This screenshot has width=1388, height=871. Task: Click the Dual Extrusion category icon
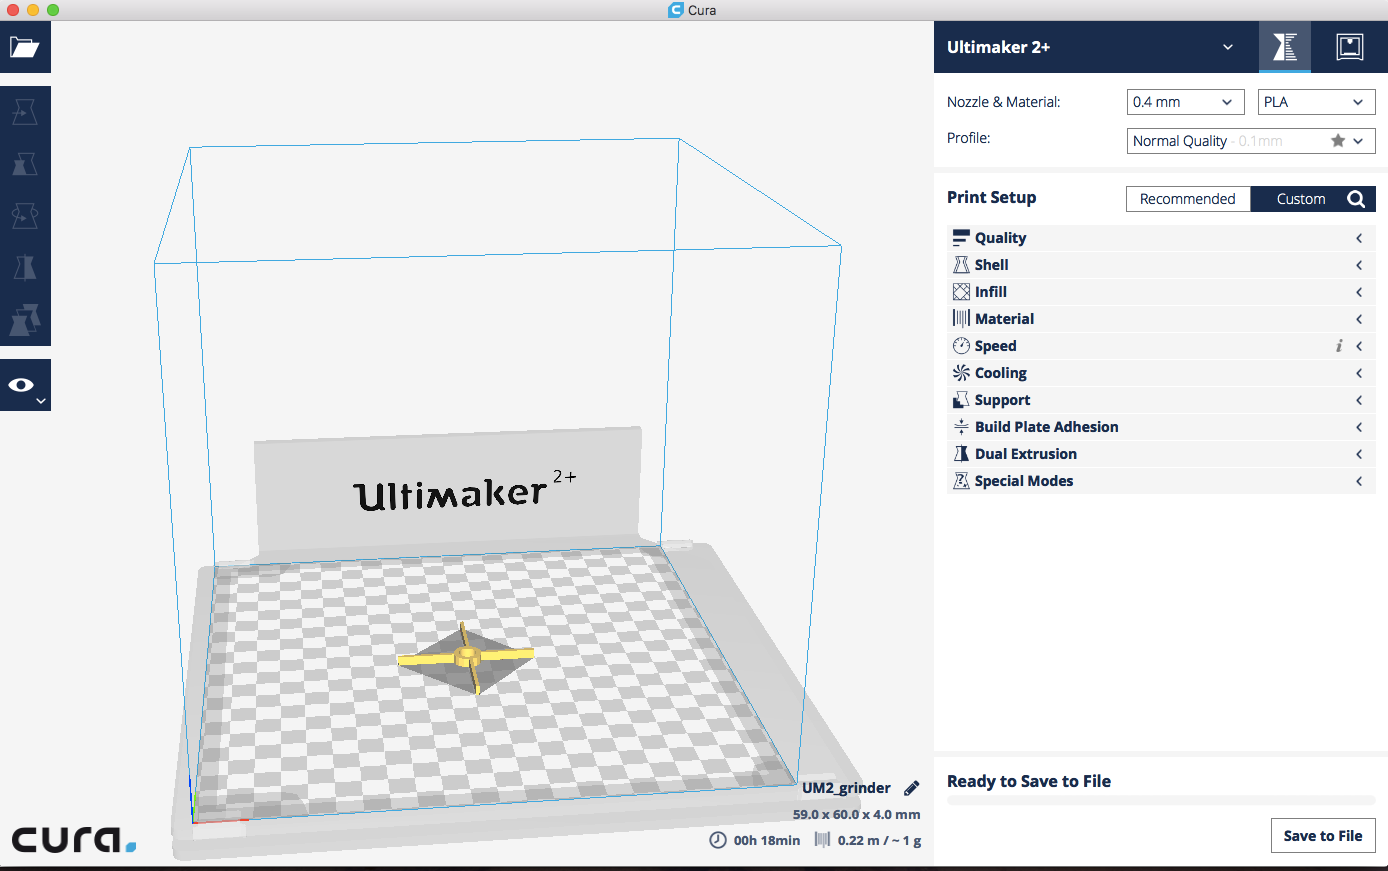[961, 454]
